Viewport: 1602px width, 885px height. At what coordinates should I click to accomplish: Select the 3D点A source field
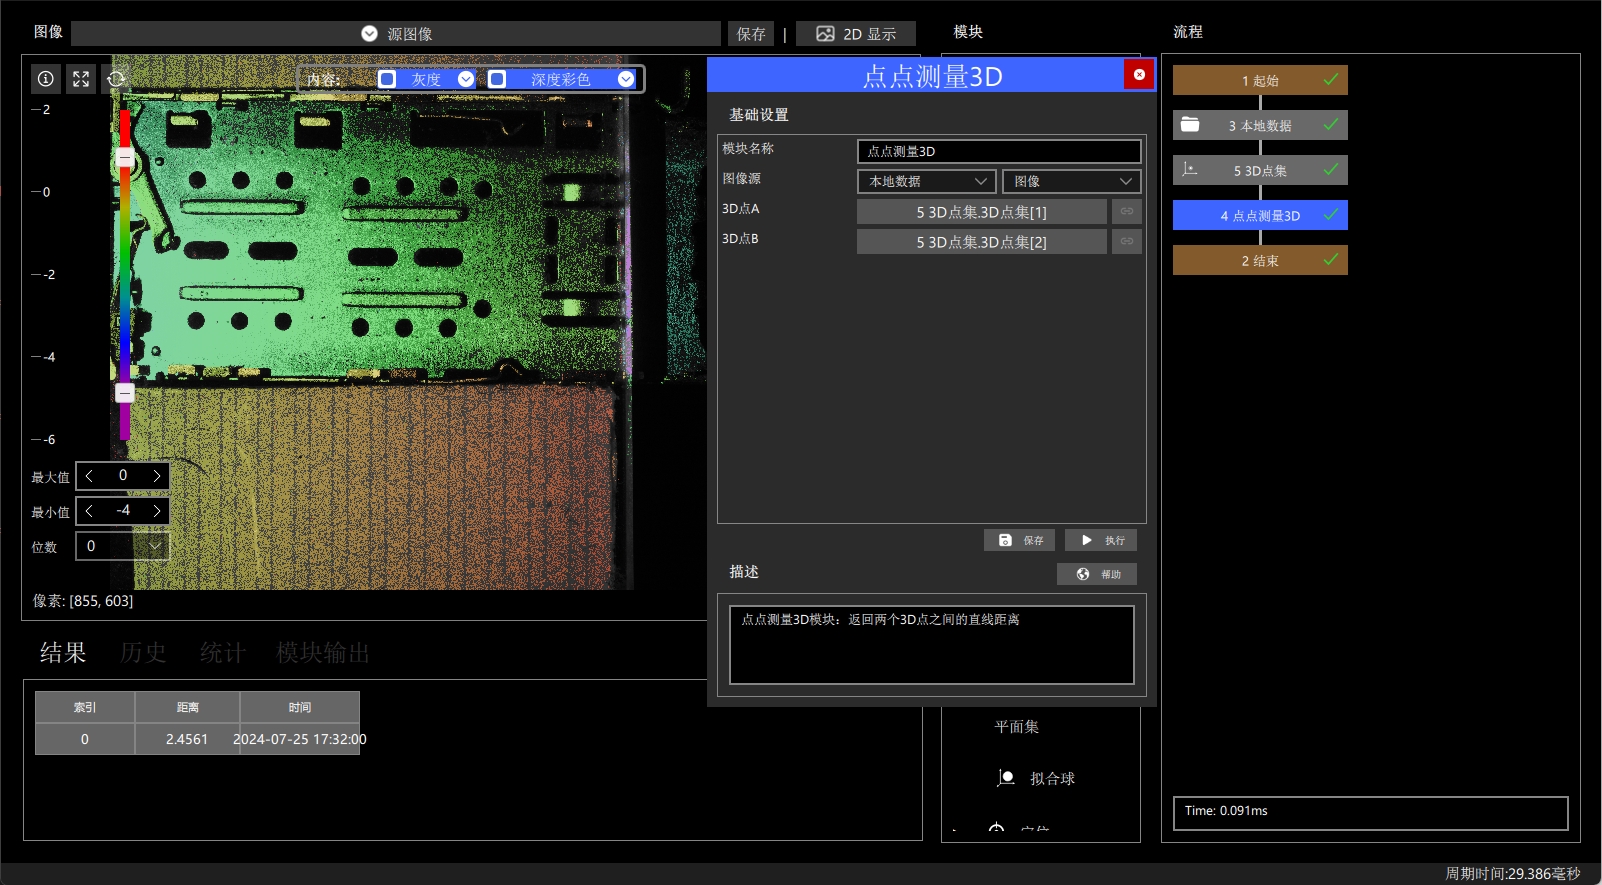point(982,212)
